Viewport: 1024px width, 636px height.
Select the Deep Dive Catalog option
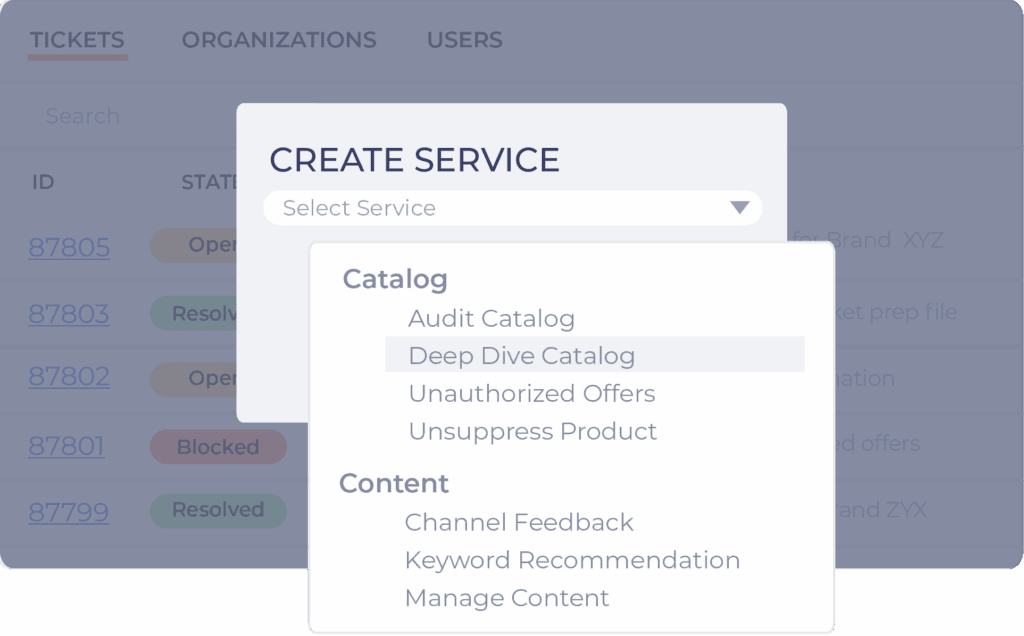pyautogui.click(x=521, y=356)
